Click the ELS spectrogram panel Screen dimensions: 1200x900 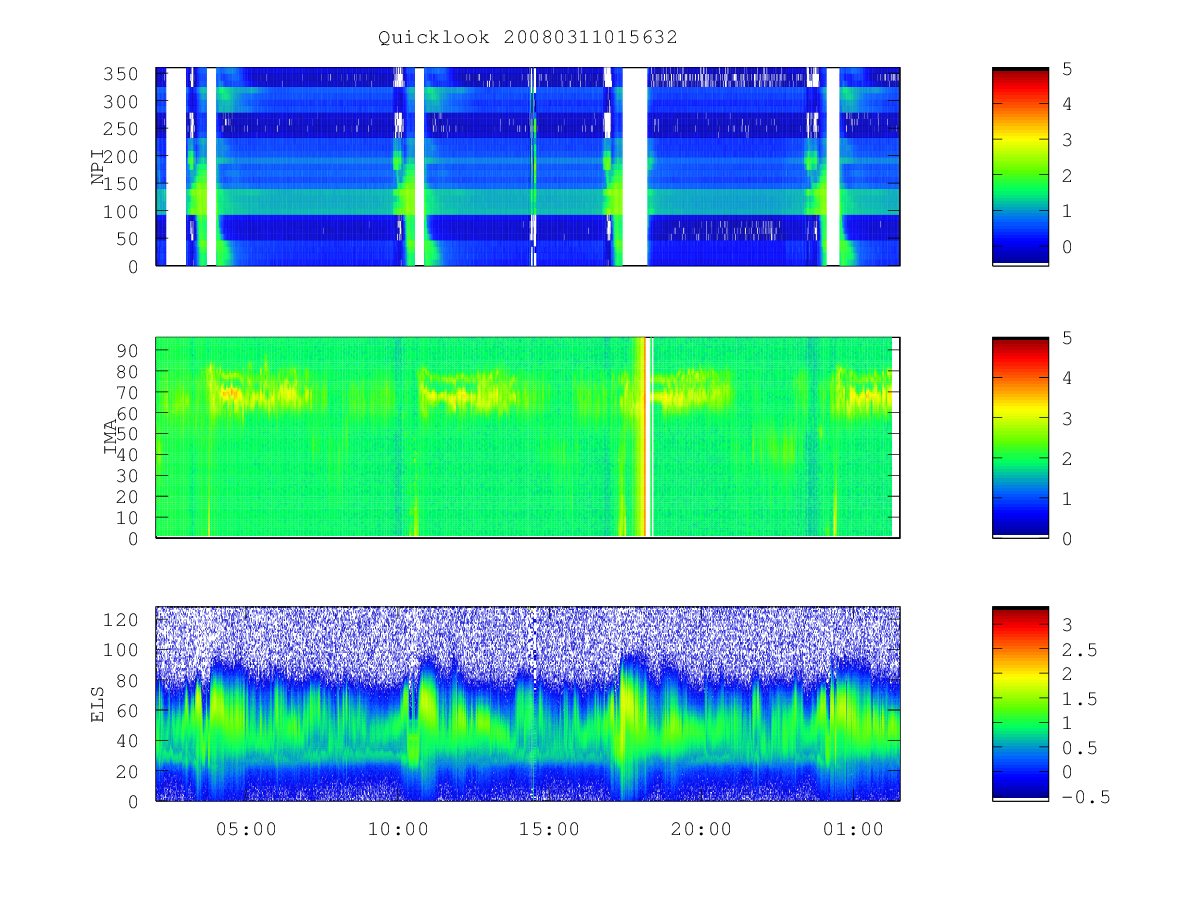528,704
